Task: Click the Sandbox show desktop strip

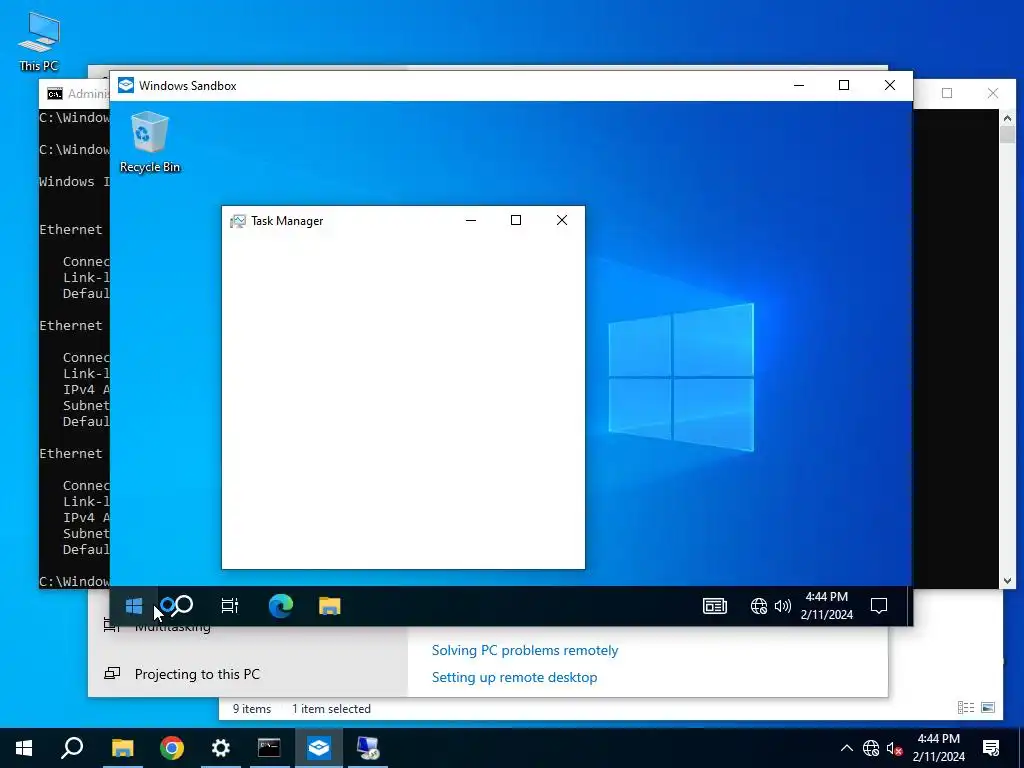Action: click(x=908, y=606)
